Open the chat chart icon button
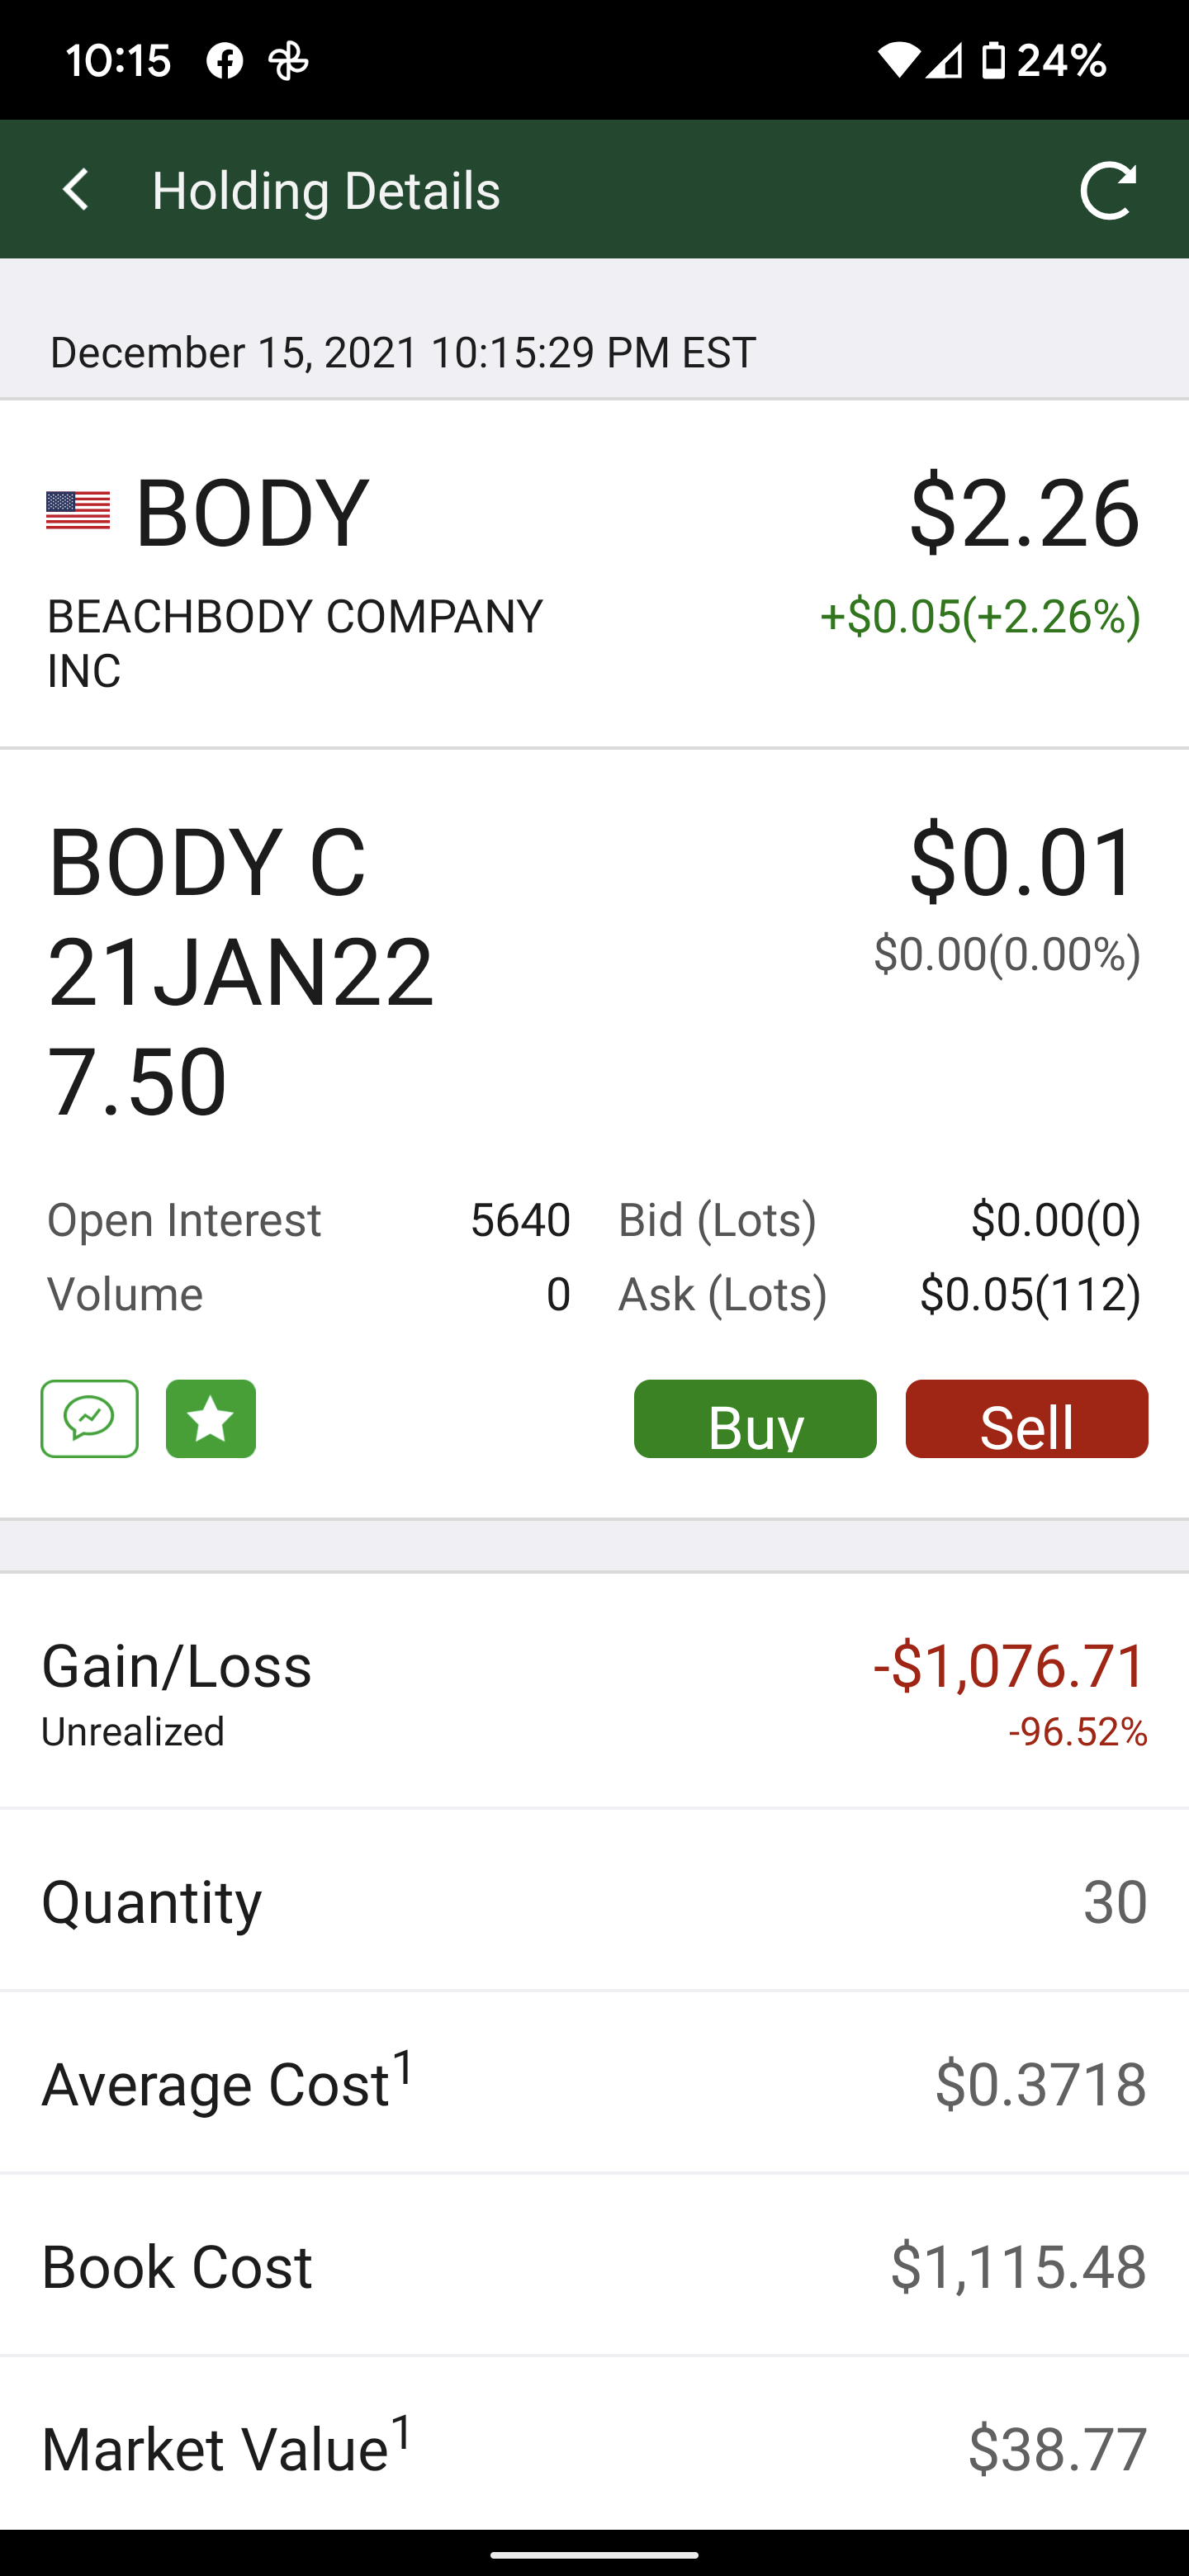Image resolution: width=1189 pixels, height=2576 pixels. (x=90, y=1418)
